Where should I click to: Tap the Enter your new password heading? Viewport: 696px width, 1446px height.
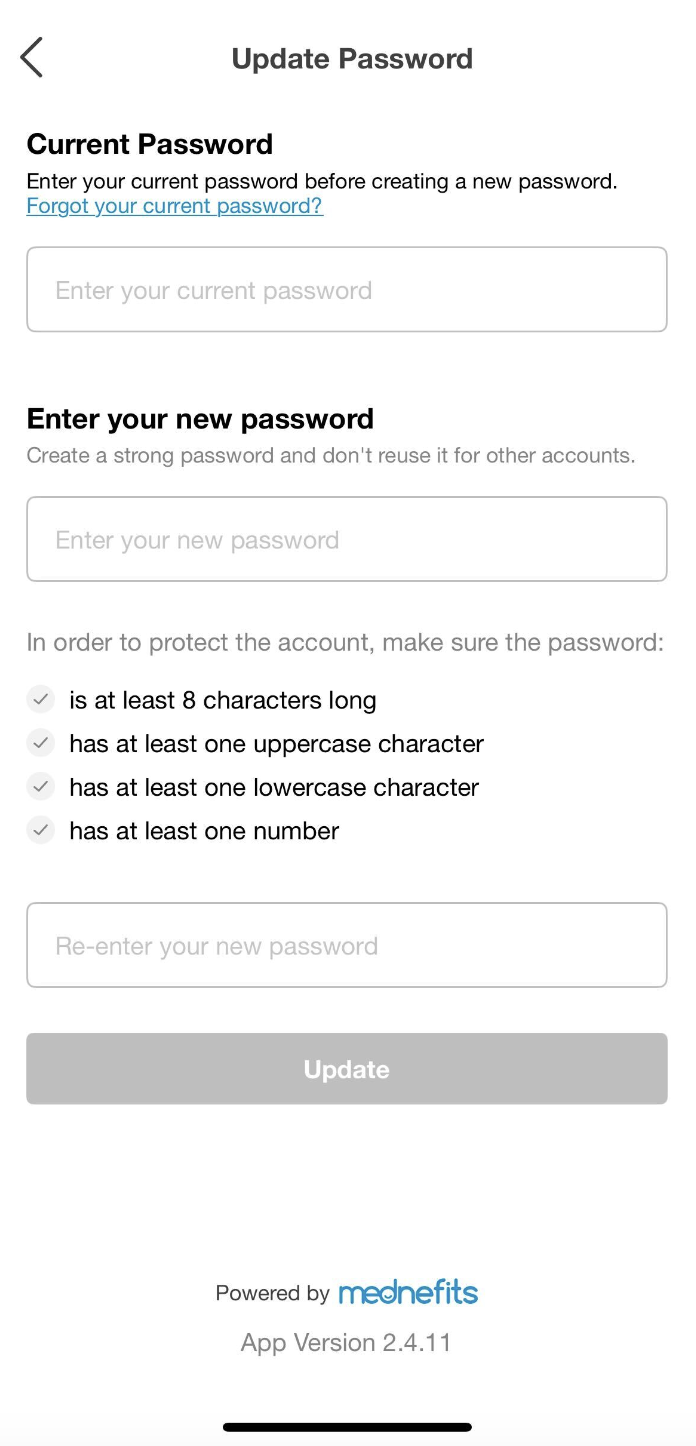[200, 418]
